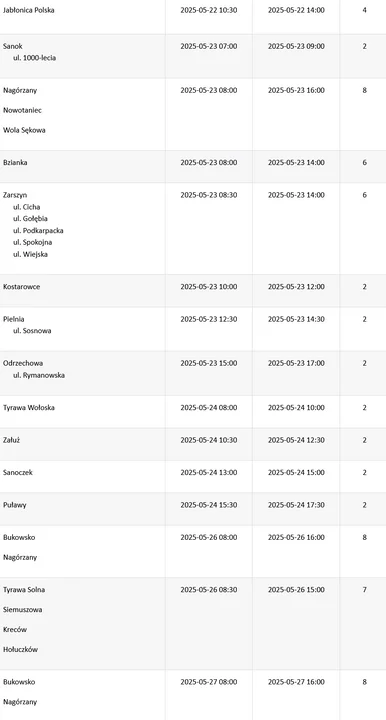Click the start time 2025-05-27 08:00

[209, 682]
